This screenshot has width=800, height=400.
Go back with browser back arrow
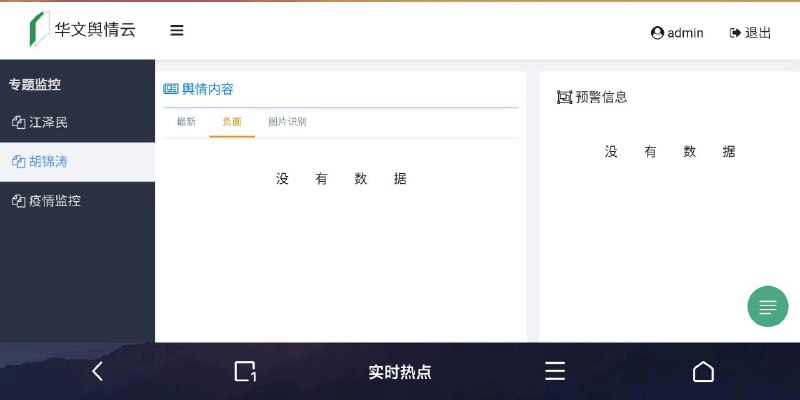(97, 371)
